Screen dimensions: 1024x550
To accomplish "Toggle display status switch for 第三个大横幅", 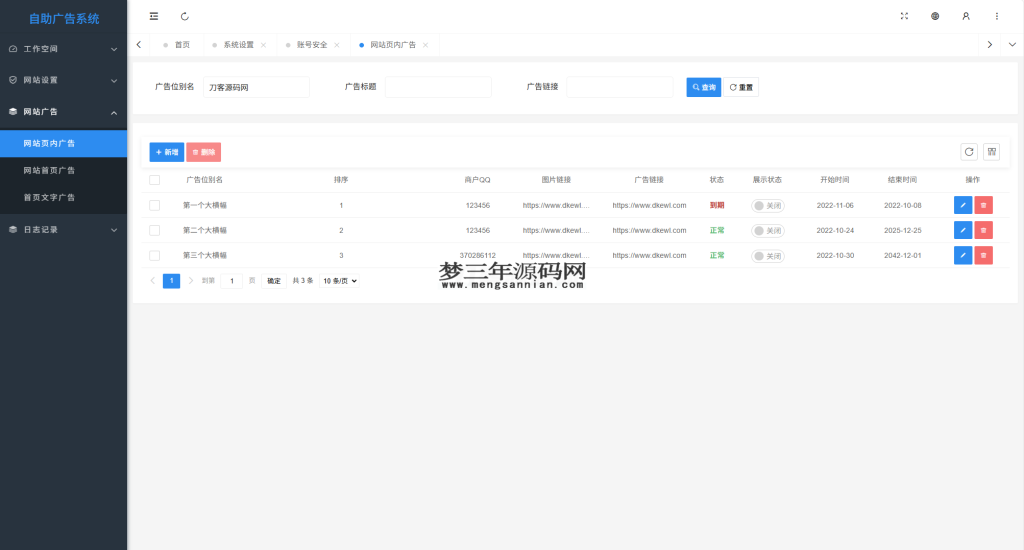I will (x=767, y=256).
